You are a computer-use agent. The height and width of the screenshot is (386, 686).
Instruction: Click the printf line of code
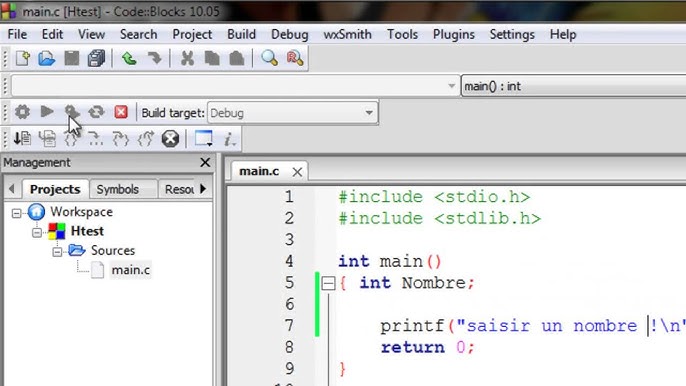(532, 326)
